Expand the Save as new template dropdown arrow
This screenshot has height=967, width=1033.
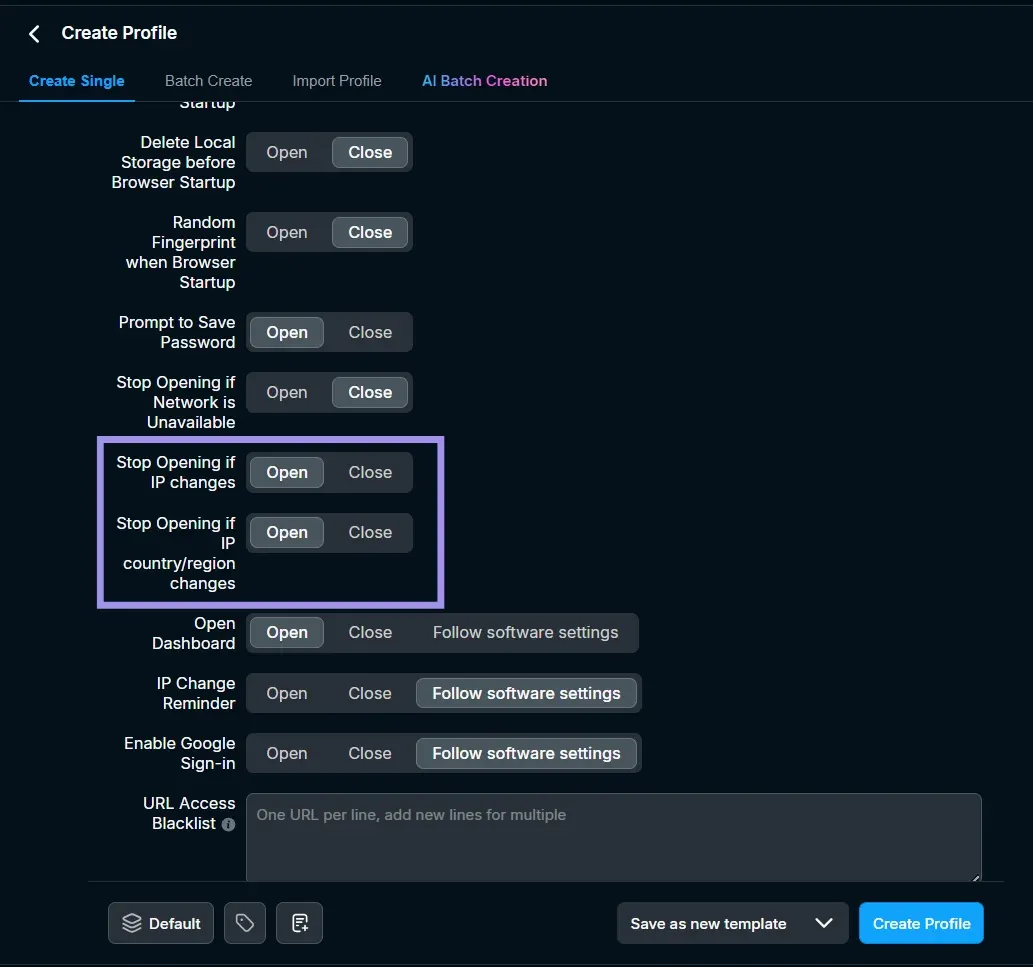coord(824,923)
